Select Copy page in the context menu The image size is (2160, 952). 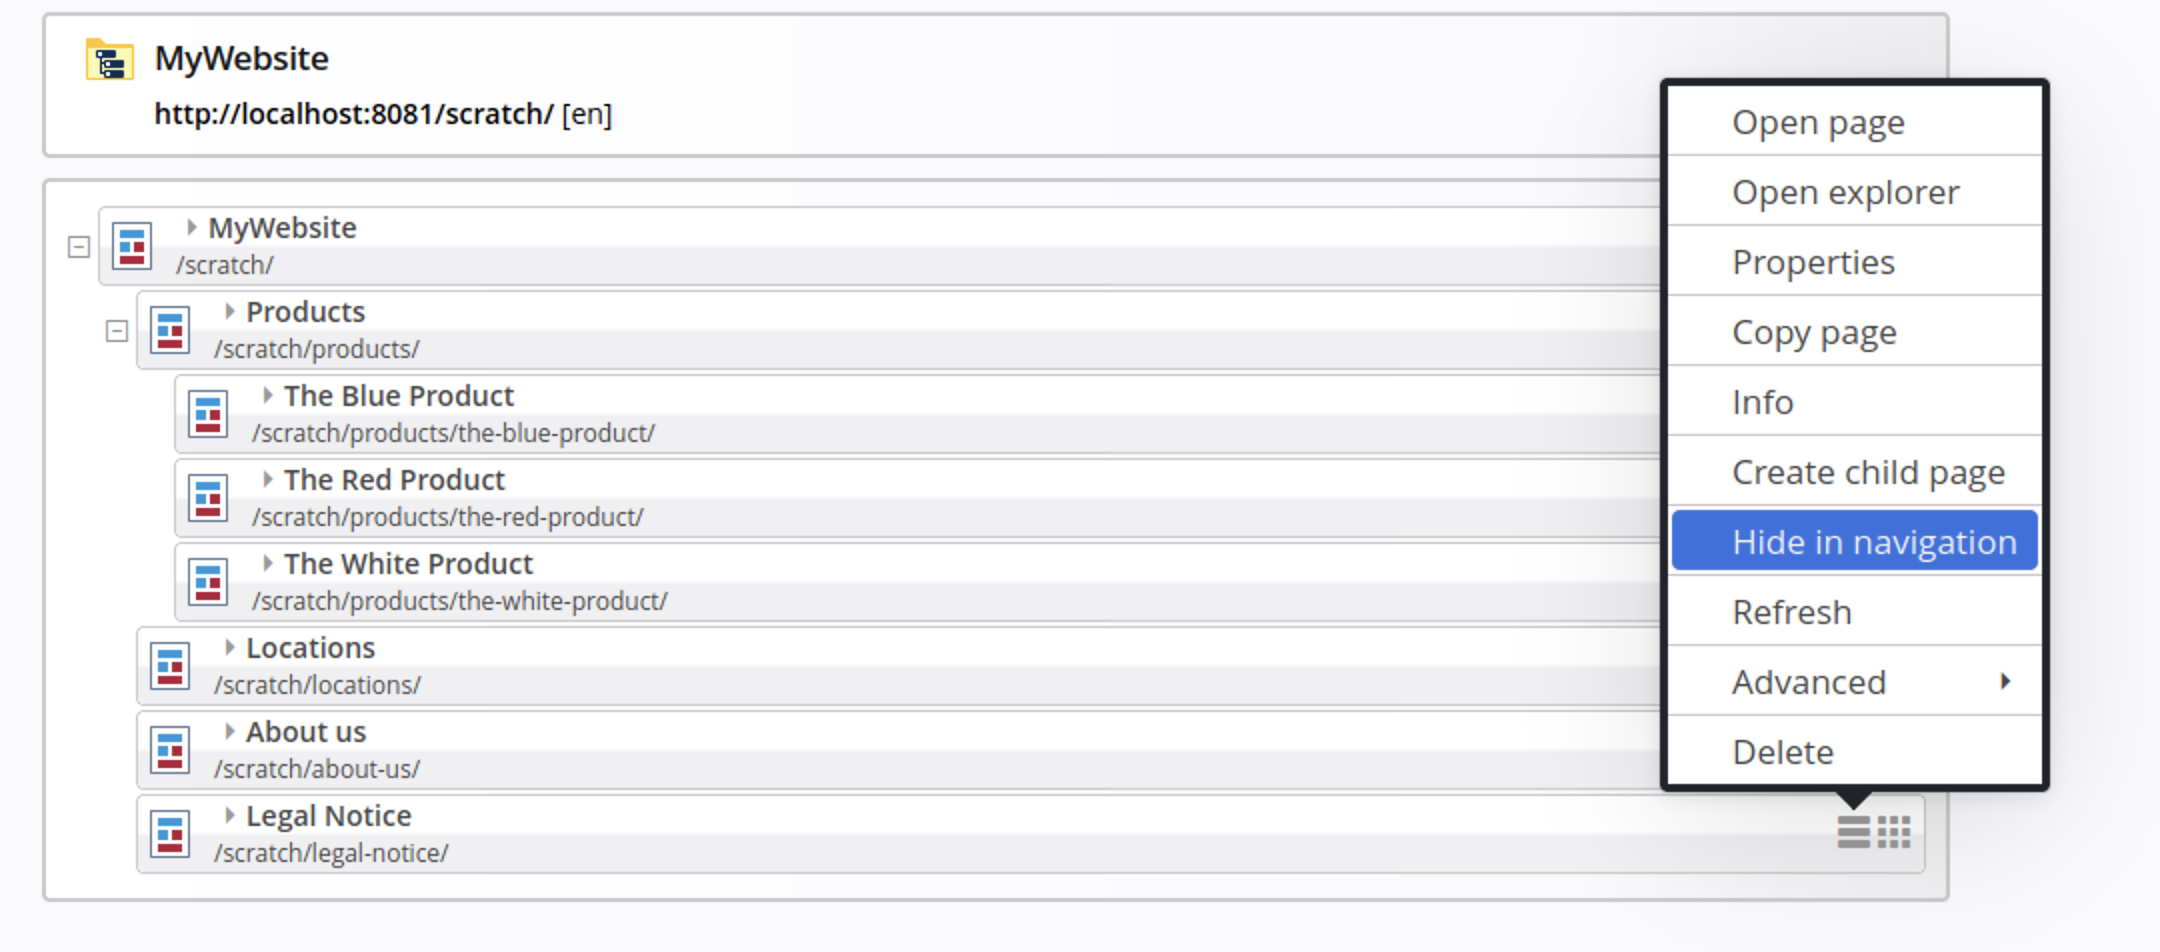[1814, 332]
